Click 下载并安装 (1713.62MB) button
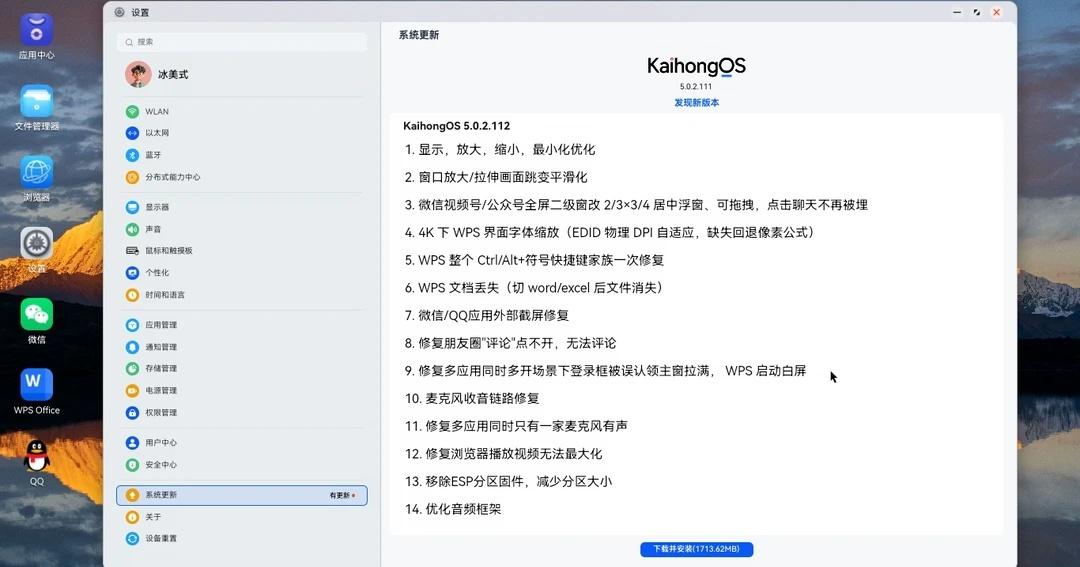The height and width of the screenshot is (567, 1080). pyautogui.click(x=696, y=549)
